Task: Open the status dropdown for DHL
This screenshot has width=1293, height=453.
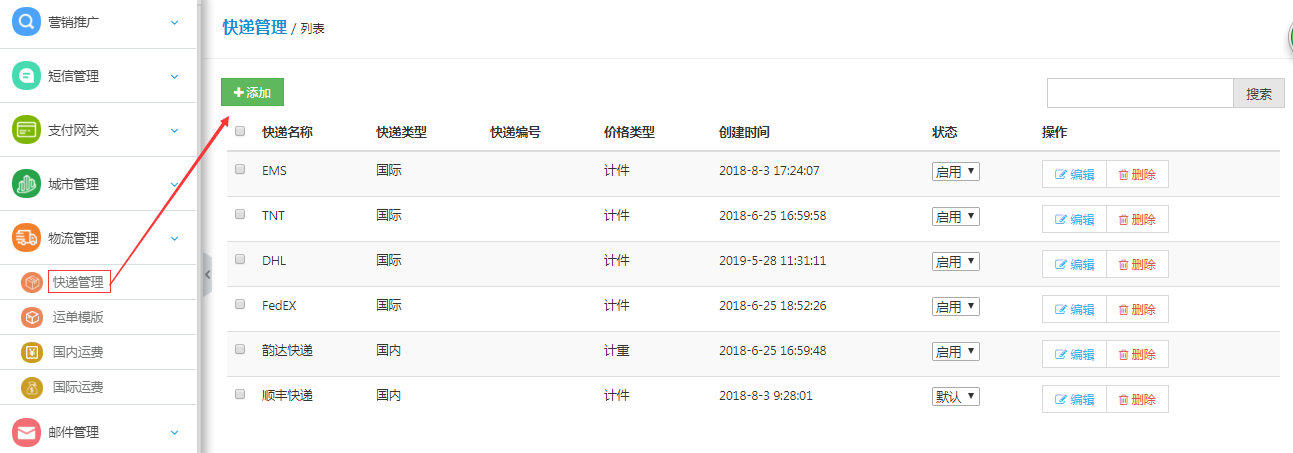Action: click(955, 262)
